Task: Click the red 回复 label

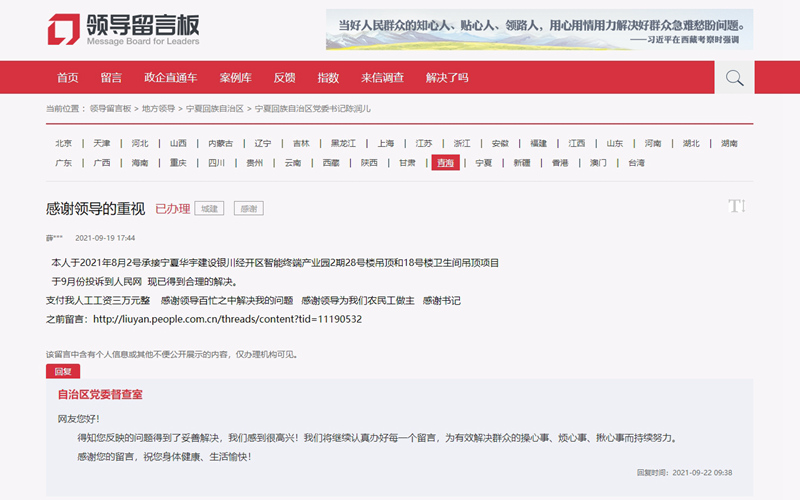Action: (x=62, y=371)
